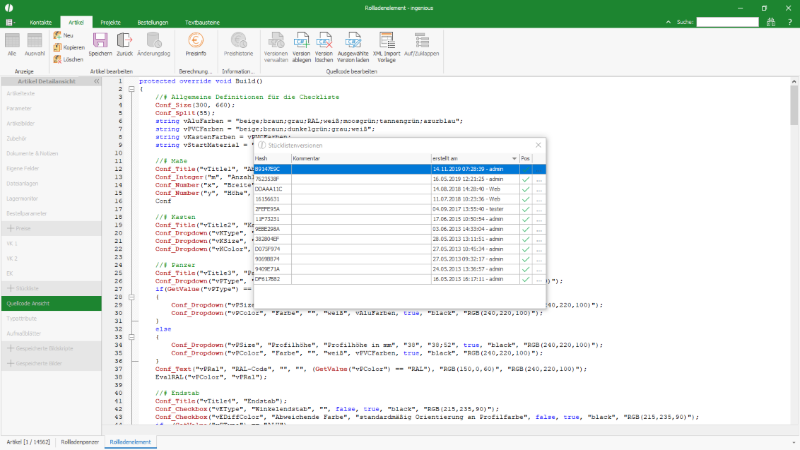Image resolution: width=800 pixels, height=450 pixels.
Task: Click the Auswahl display icon
Action: (35, 44)
